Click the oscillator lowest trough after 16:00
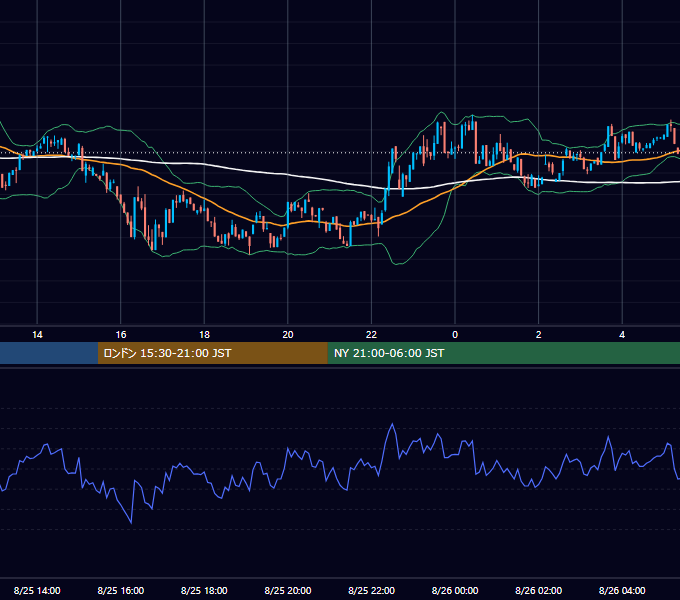 (x=131, y=523)
